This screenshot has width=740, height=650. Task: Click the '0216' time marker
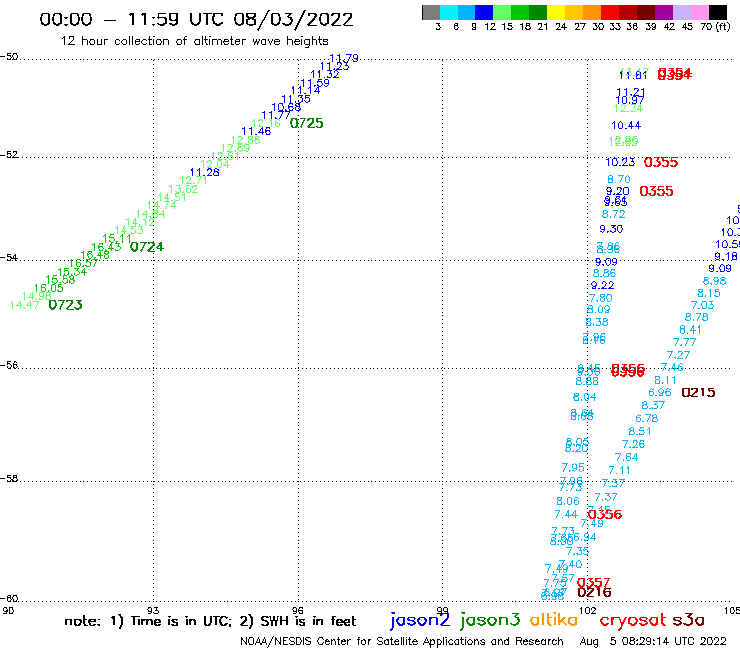(x=594, y=592)
